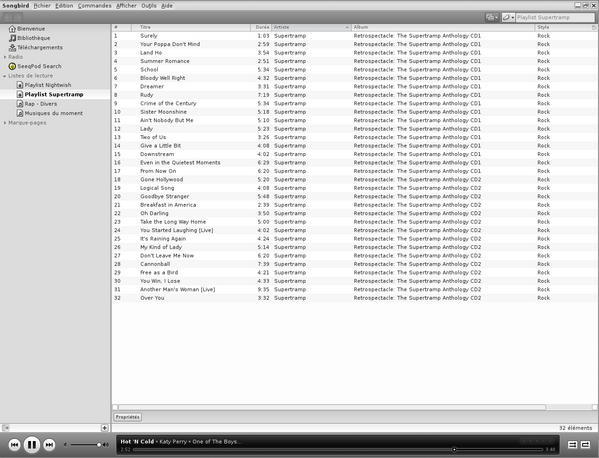Image resolution: width=599 pixels, height=458 pixels.
Task: Adjust the volume slider knob
Action: 99,445
